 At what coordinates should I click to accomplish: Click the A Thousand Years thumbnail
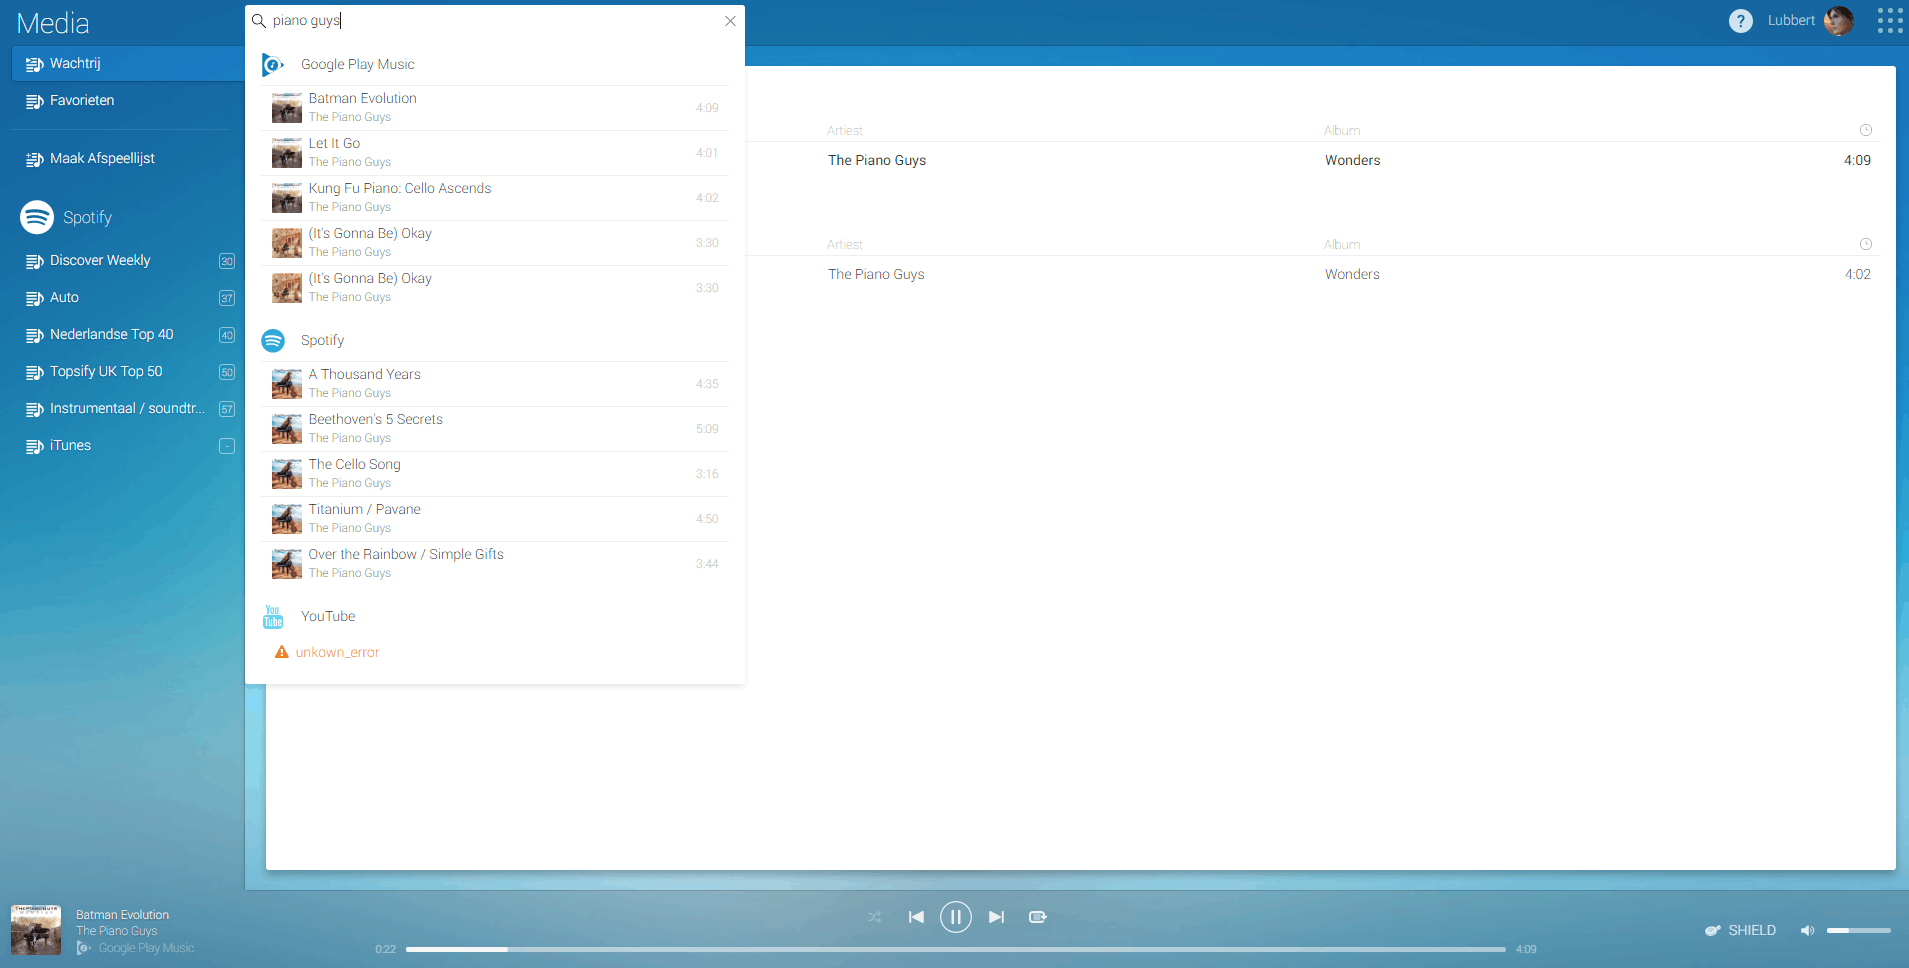click(x=287, y=384)
